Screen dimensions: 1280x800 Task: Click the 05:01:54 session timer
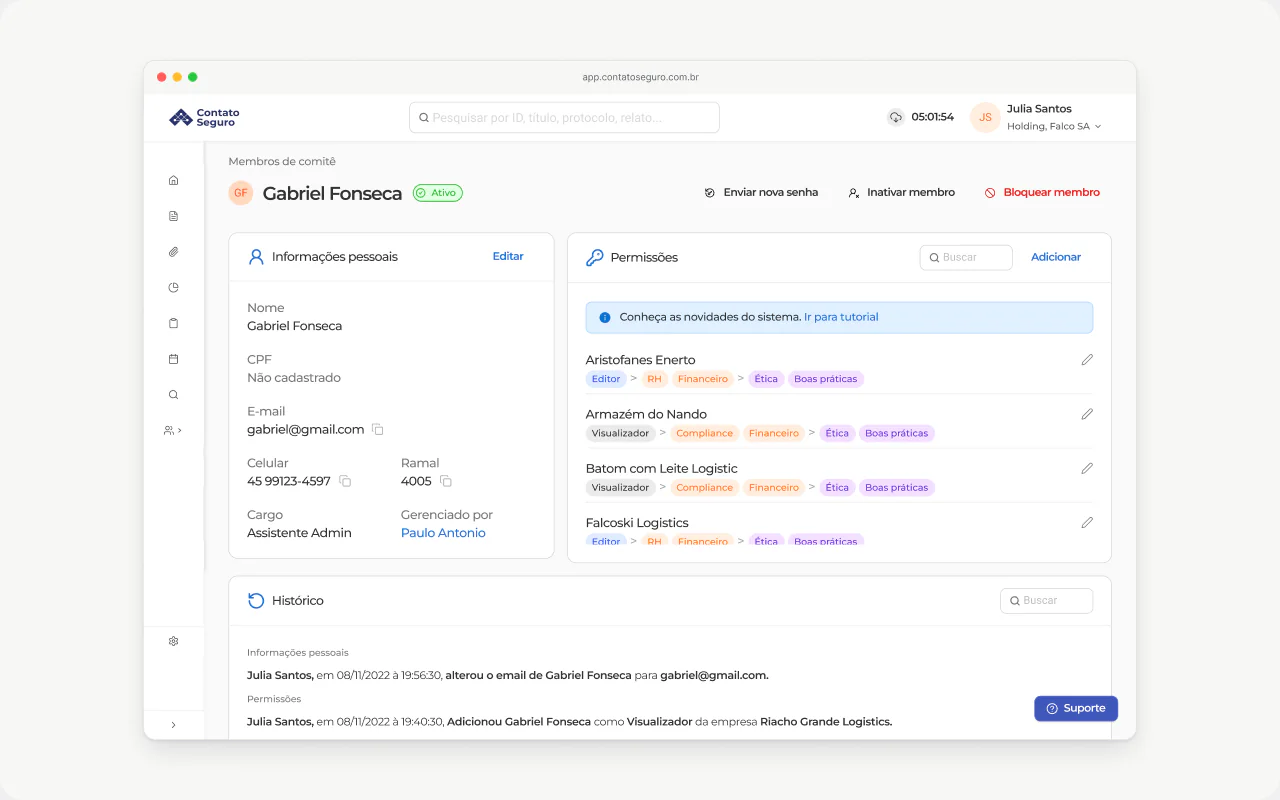pos(932,117)
